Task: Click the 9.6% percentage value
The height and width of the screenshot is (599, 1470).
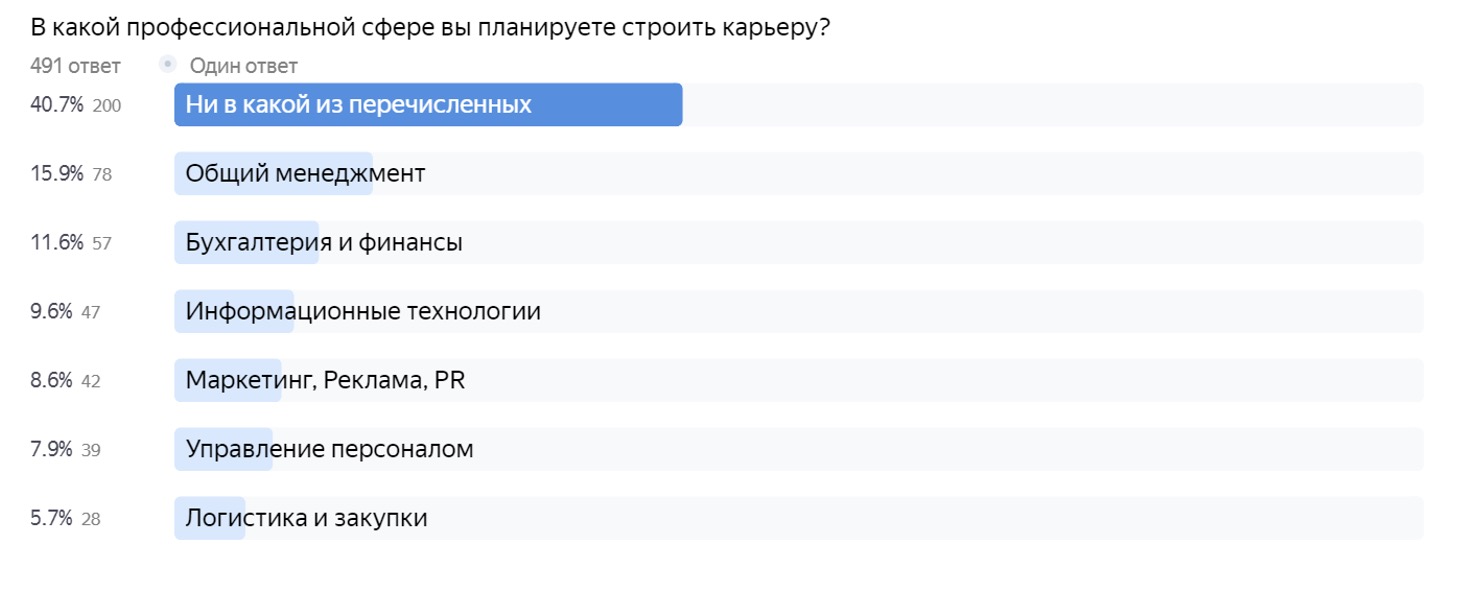Action: (x=52, y=312)
